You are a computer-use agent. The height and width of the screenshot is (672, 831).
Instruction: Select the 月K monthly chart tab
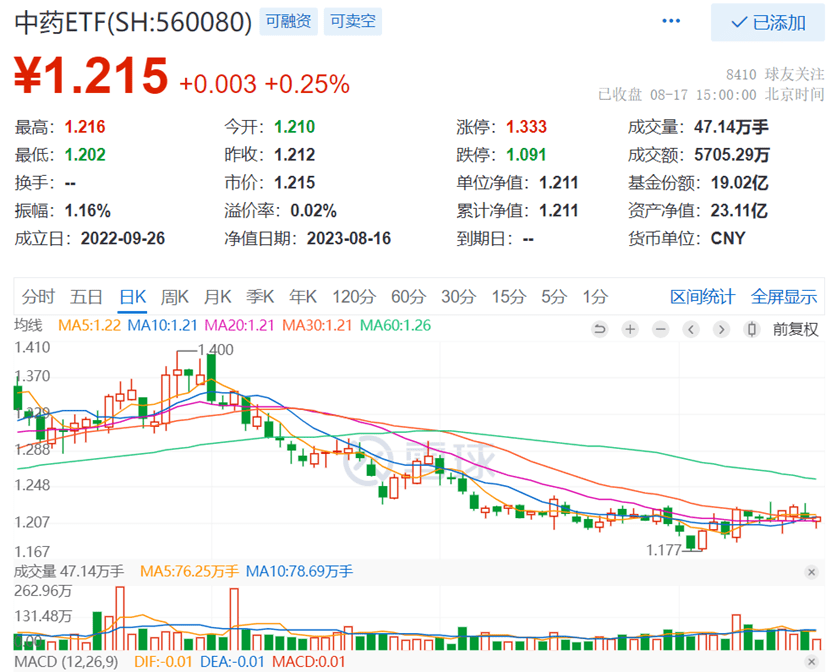217,296
